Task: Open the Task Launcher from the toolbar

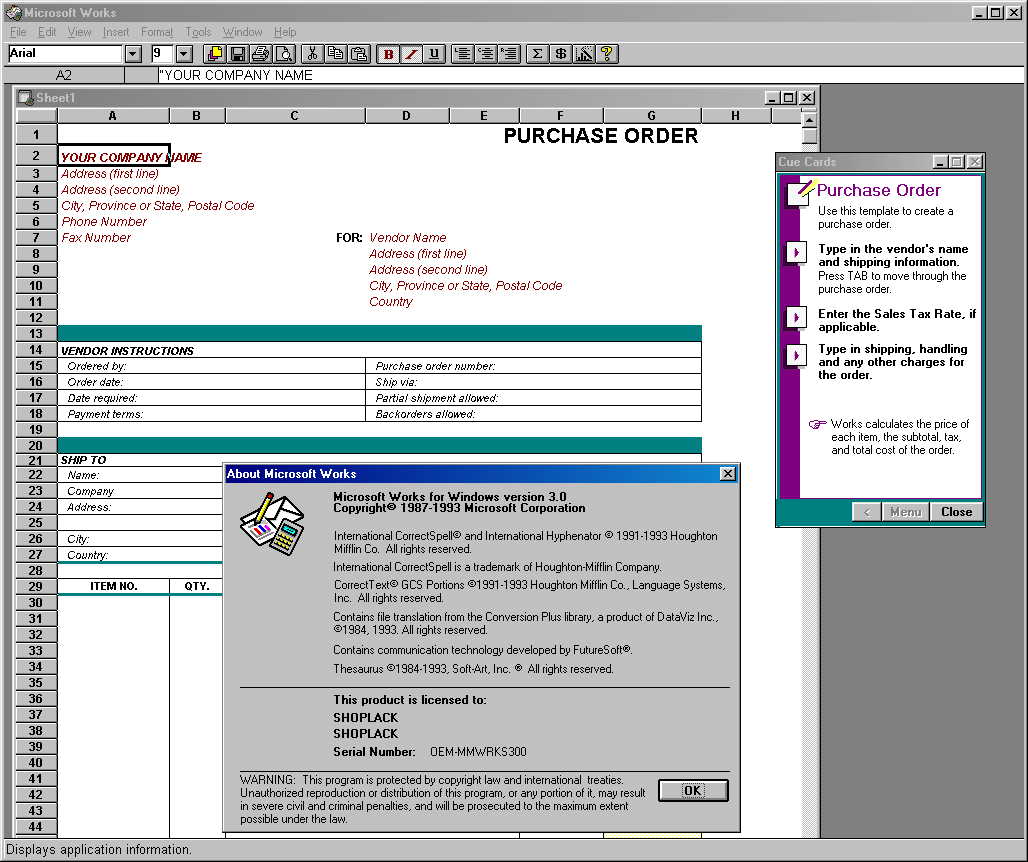Action: click(214, 54)
